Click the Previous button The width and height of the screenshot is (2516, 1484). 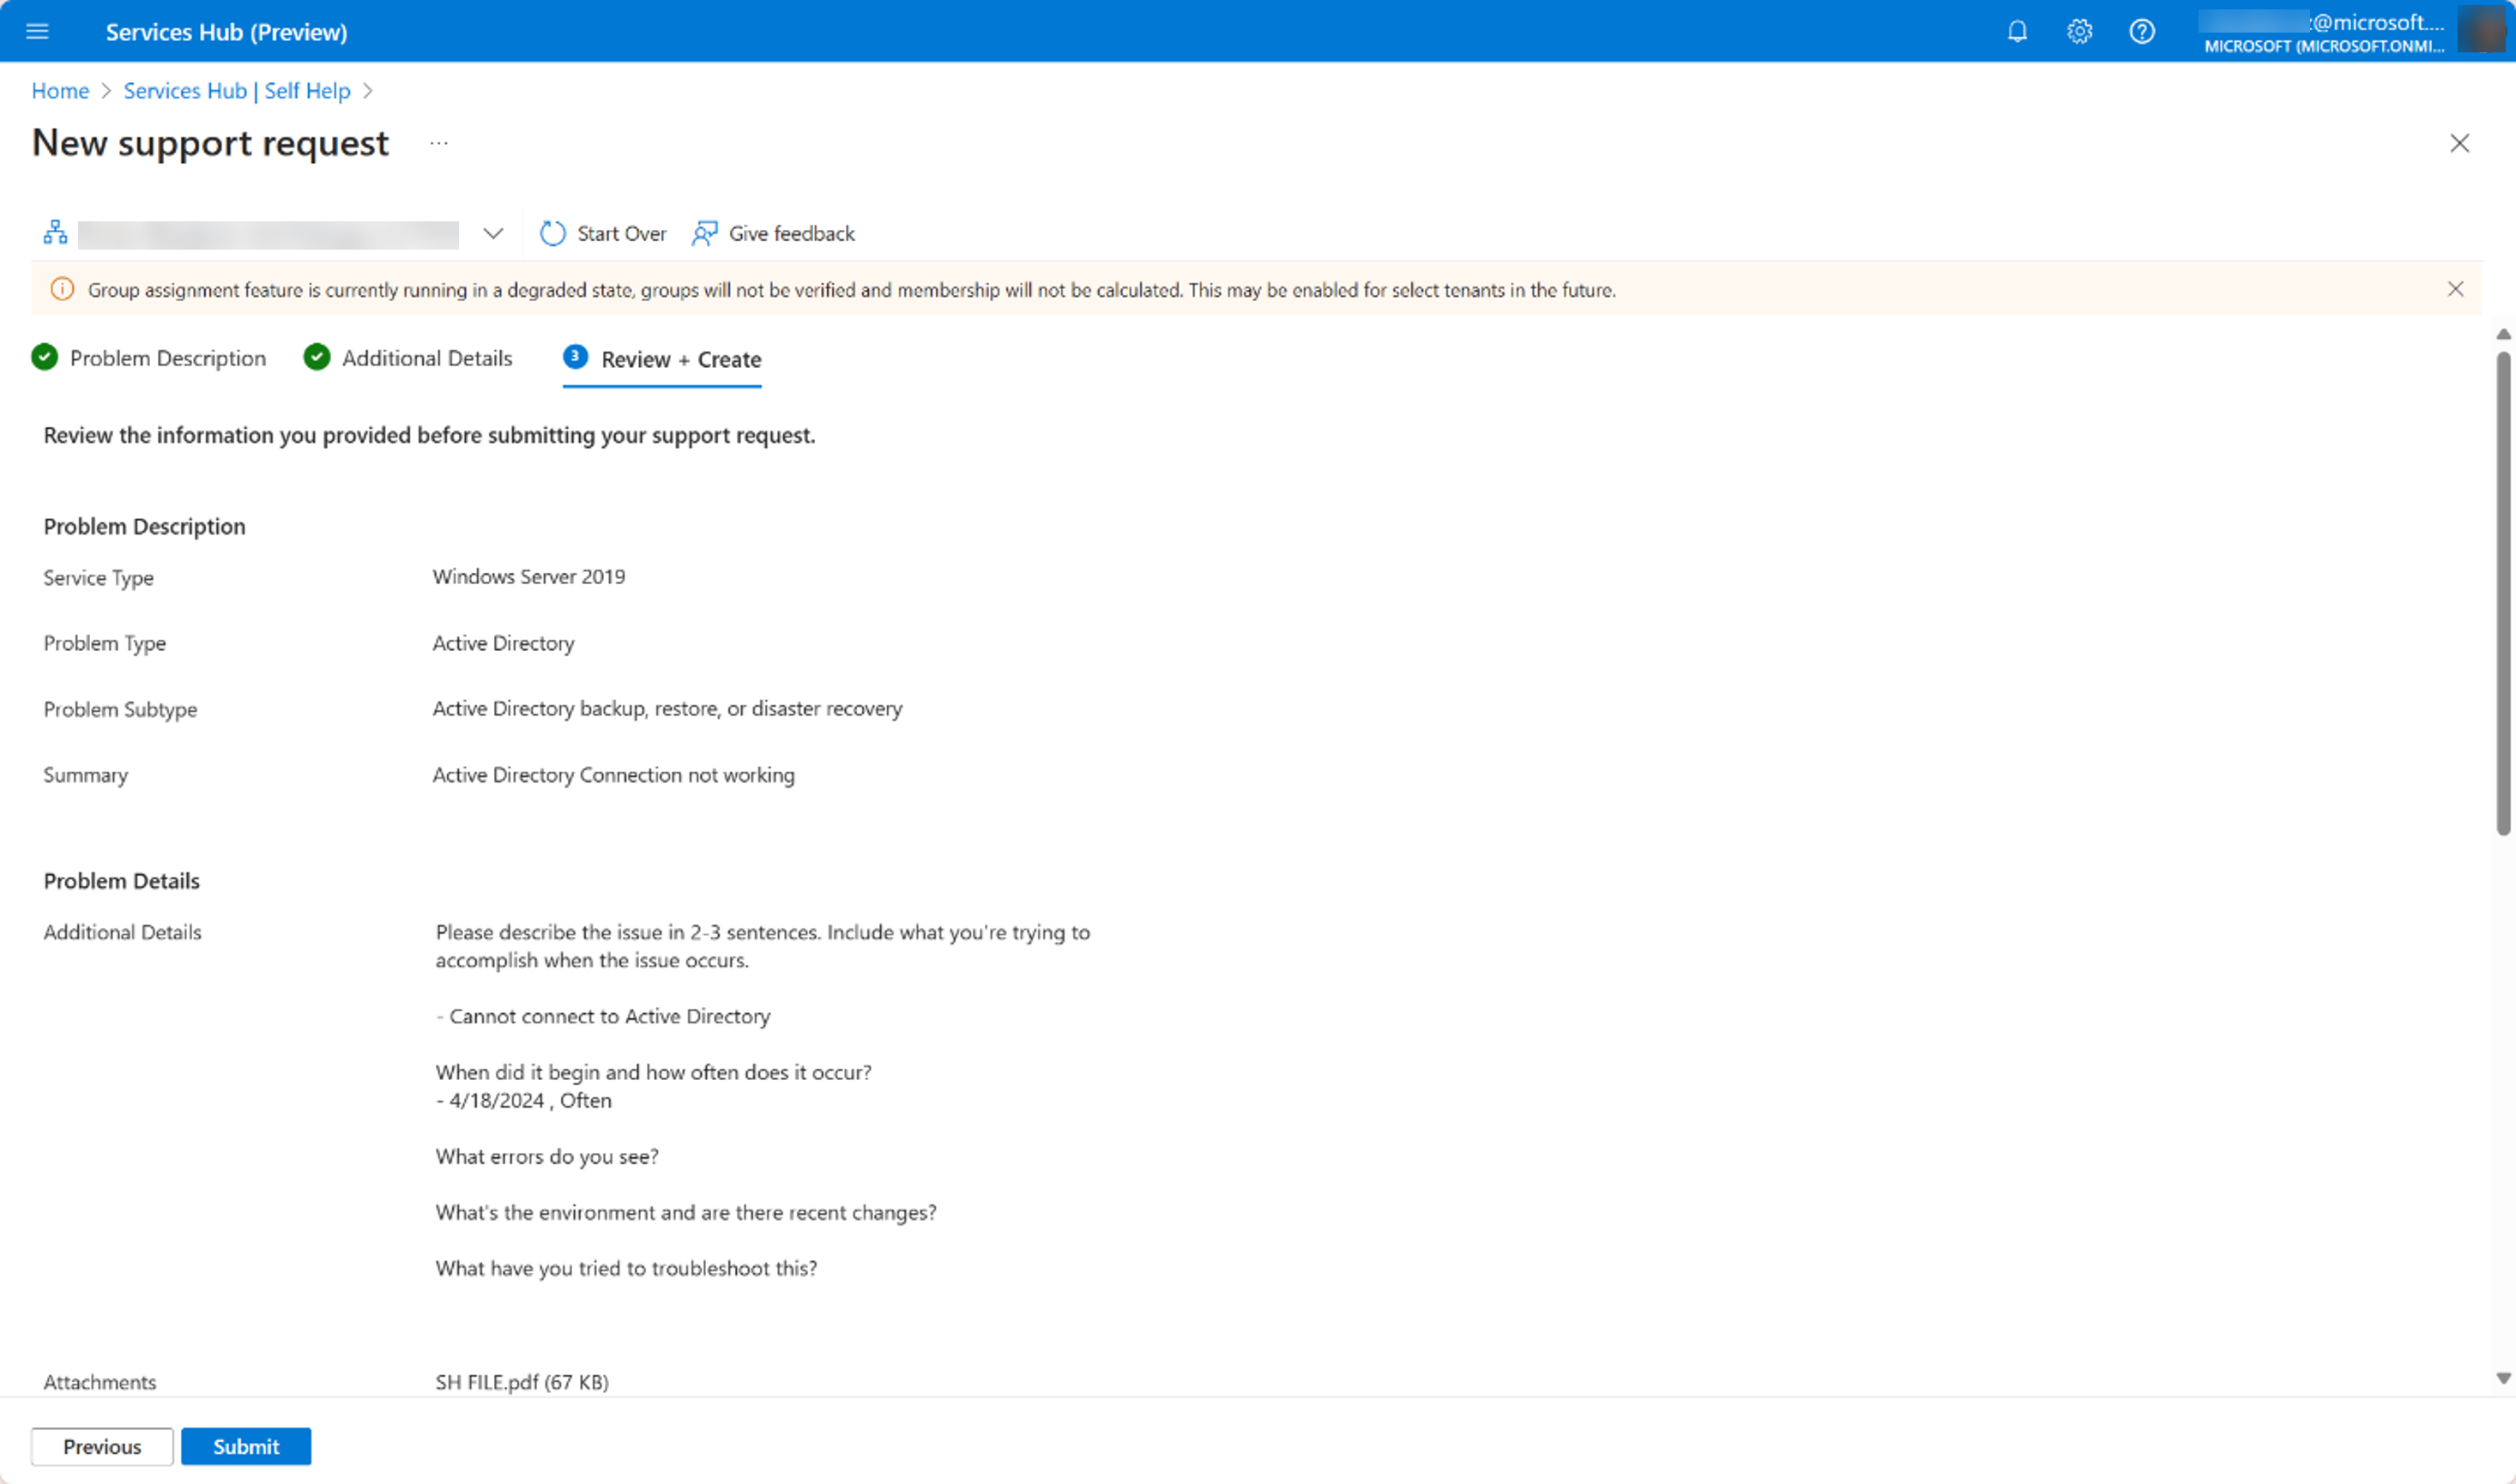(x=100, y=1445)
